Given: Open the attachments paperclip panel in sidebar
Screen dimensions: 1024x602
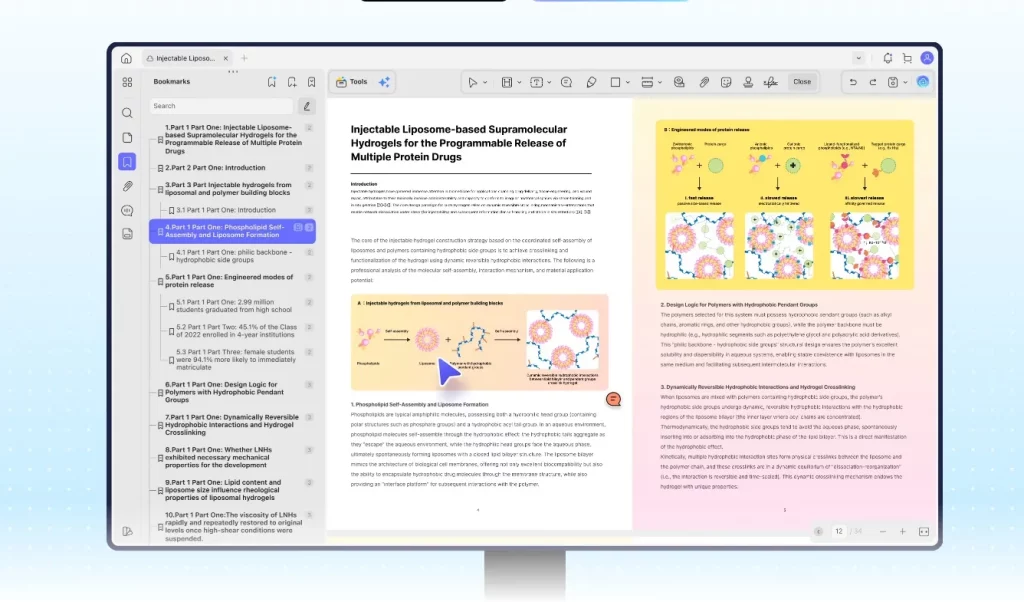Looking at the screenshot, I should (127, 186).
